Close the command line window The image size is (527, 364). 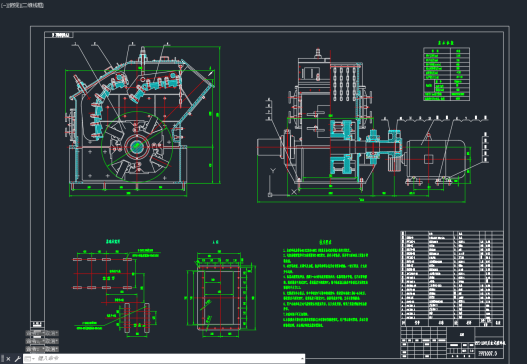click(x=8, y=359)
